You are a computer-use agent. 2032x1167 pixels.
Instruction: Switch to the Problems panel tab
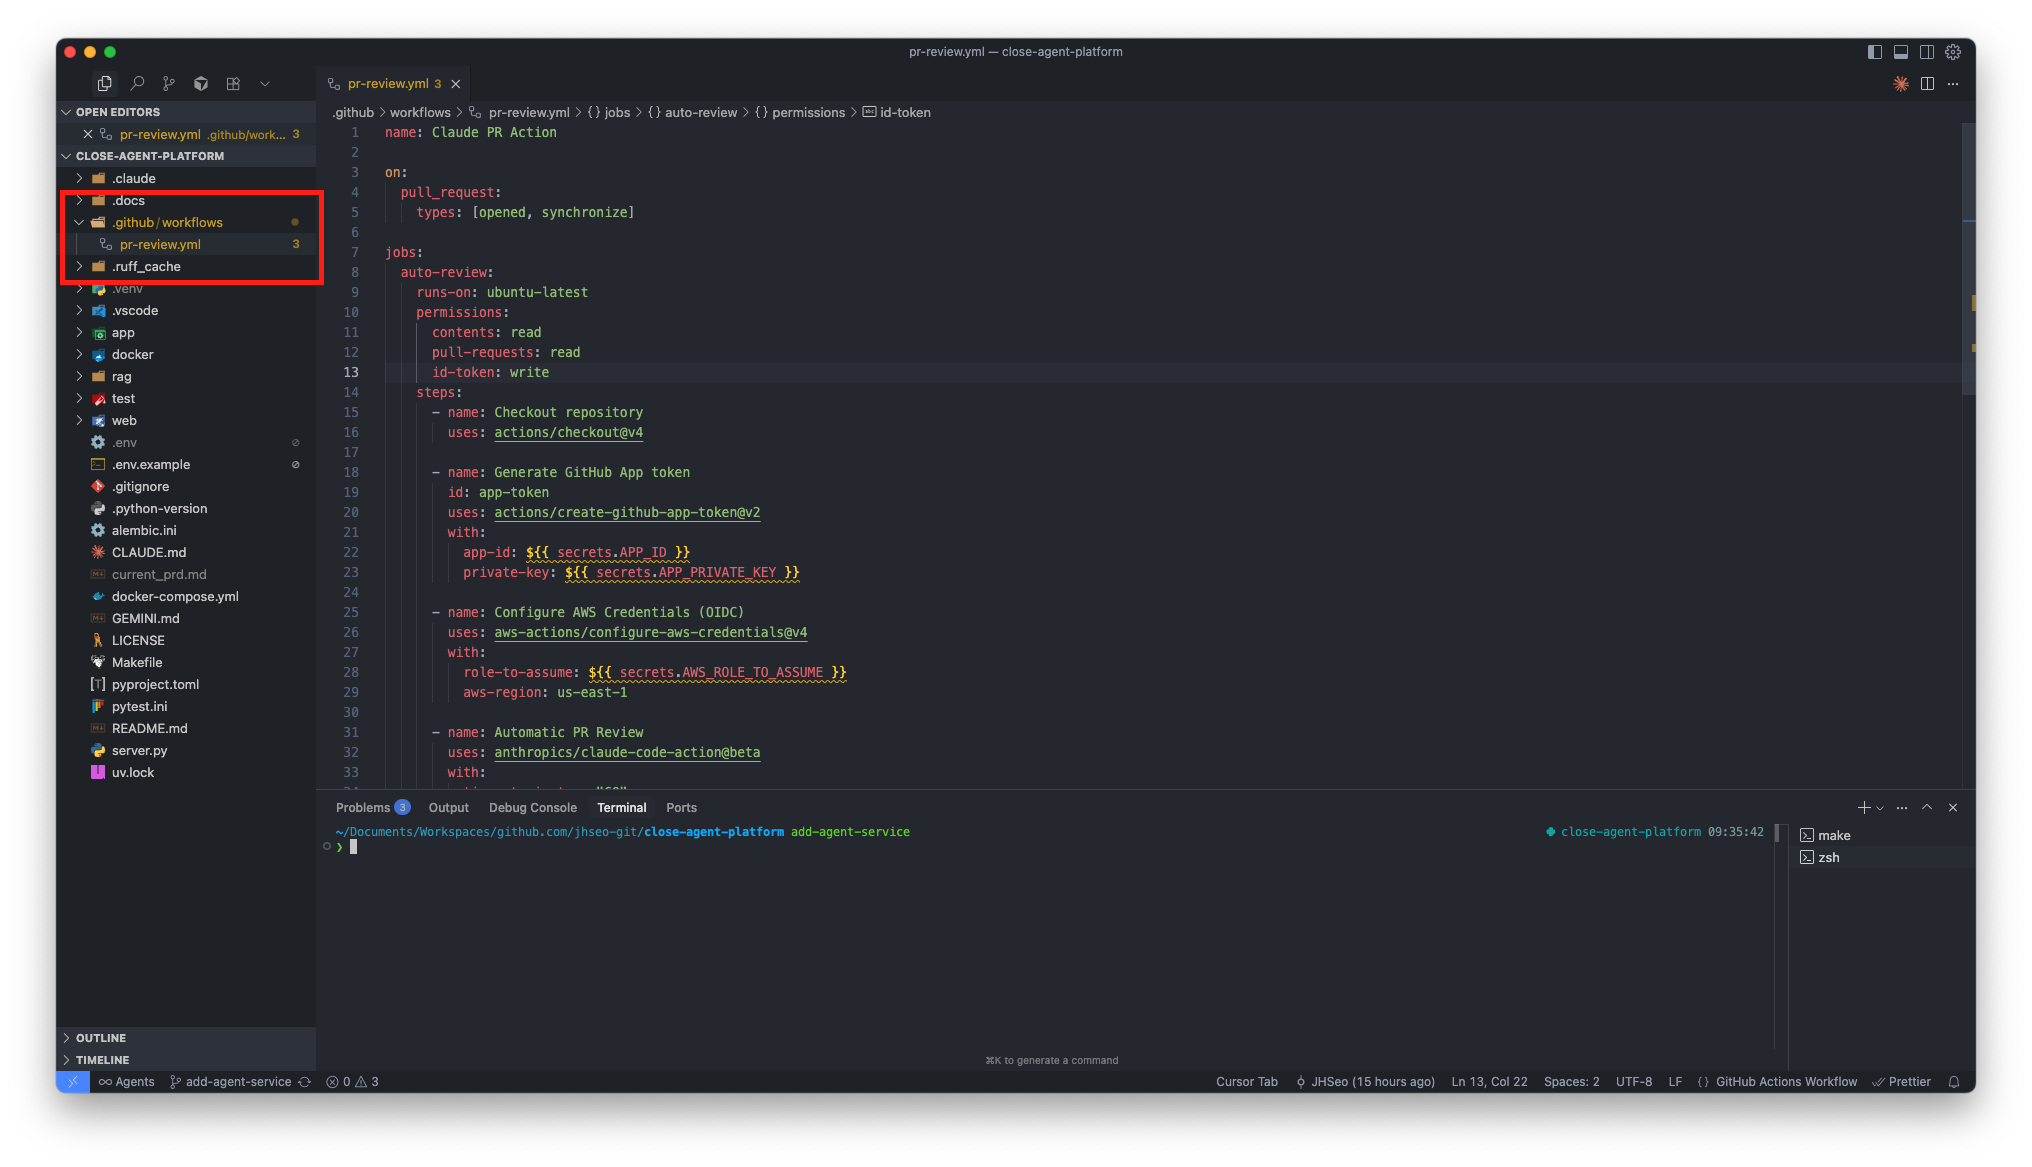pyautogui.click(x=363, y=808)
